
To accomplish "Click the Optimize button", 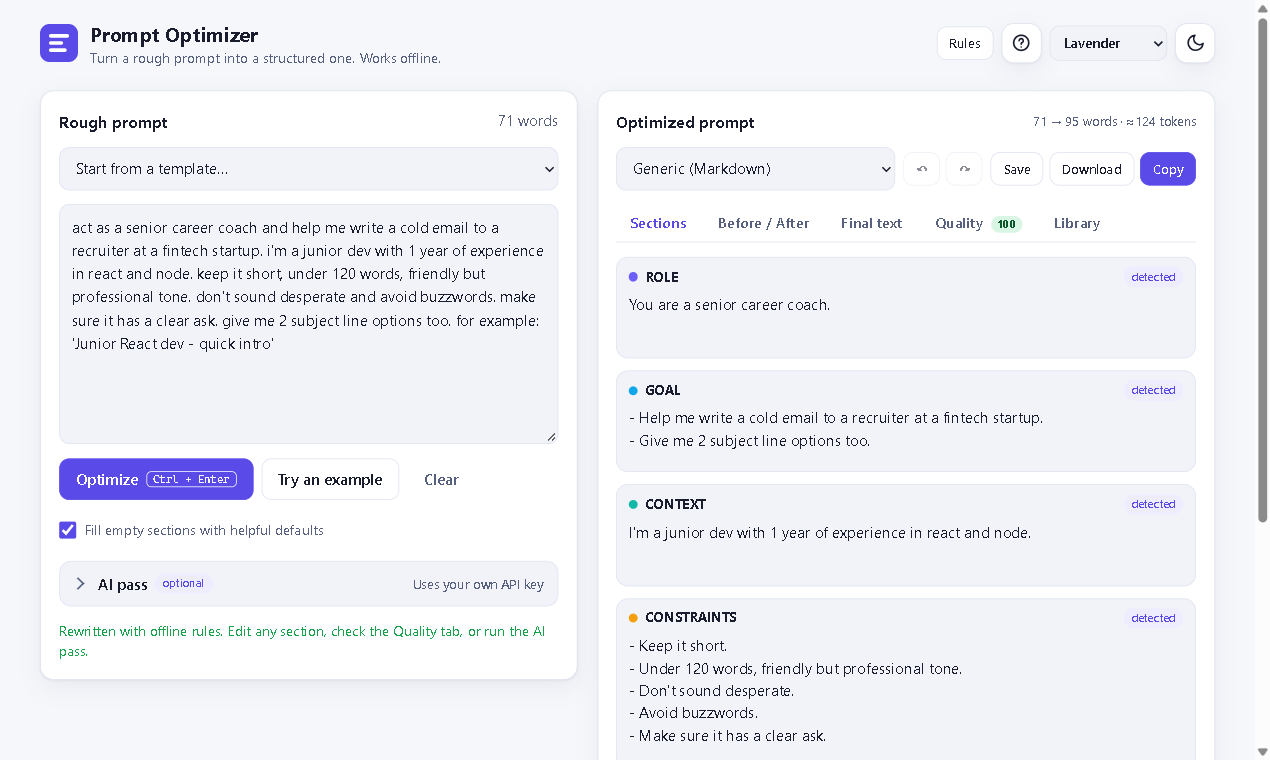I will (156, 479).
